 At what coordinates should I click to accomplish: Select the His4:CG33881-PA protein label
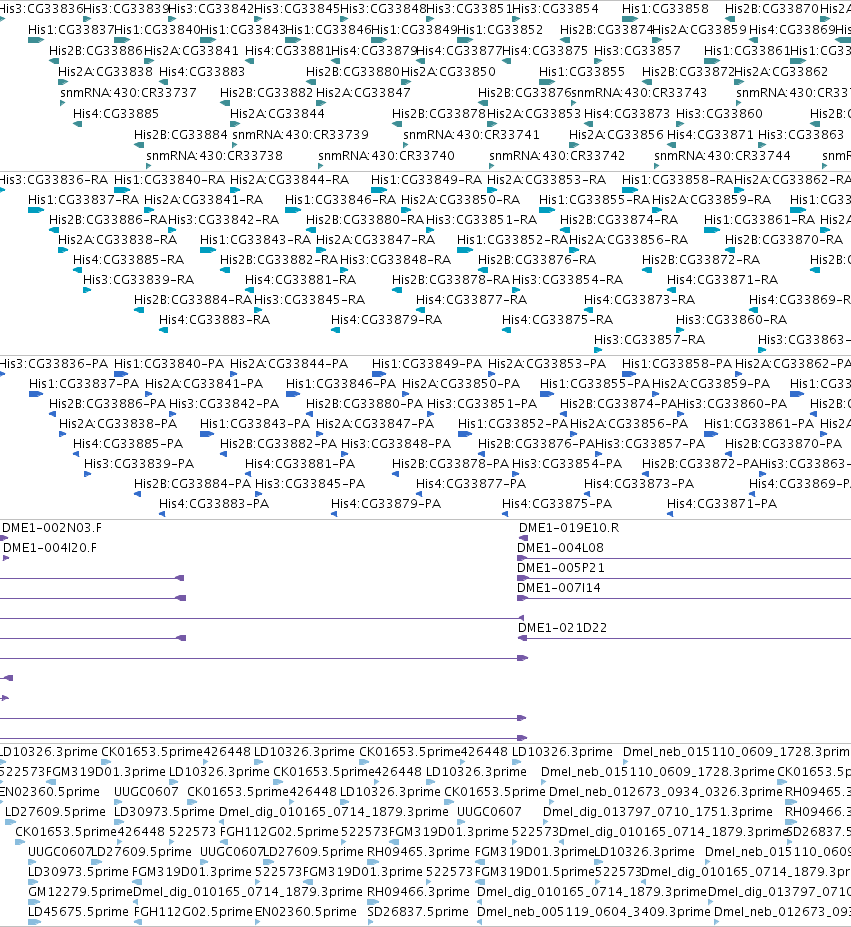tap(300, 465)
